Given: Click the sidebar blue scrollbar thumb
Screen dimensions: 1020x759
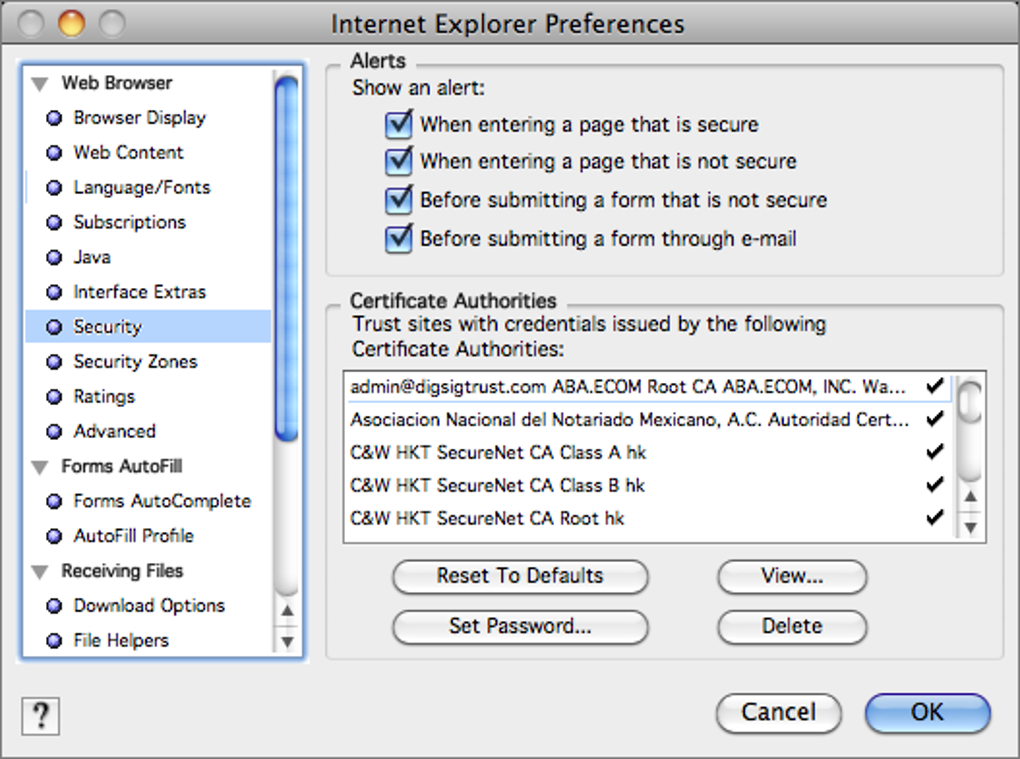Looking at the screenshot, I should [x=286, y=258].
